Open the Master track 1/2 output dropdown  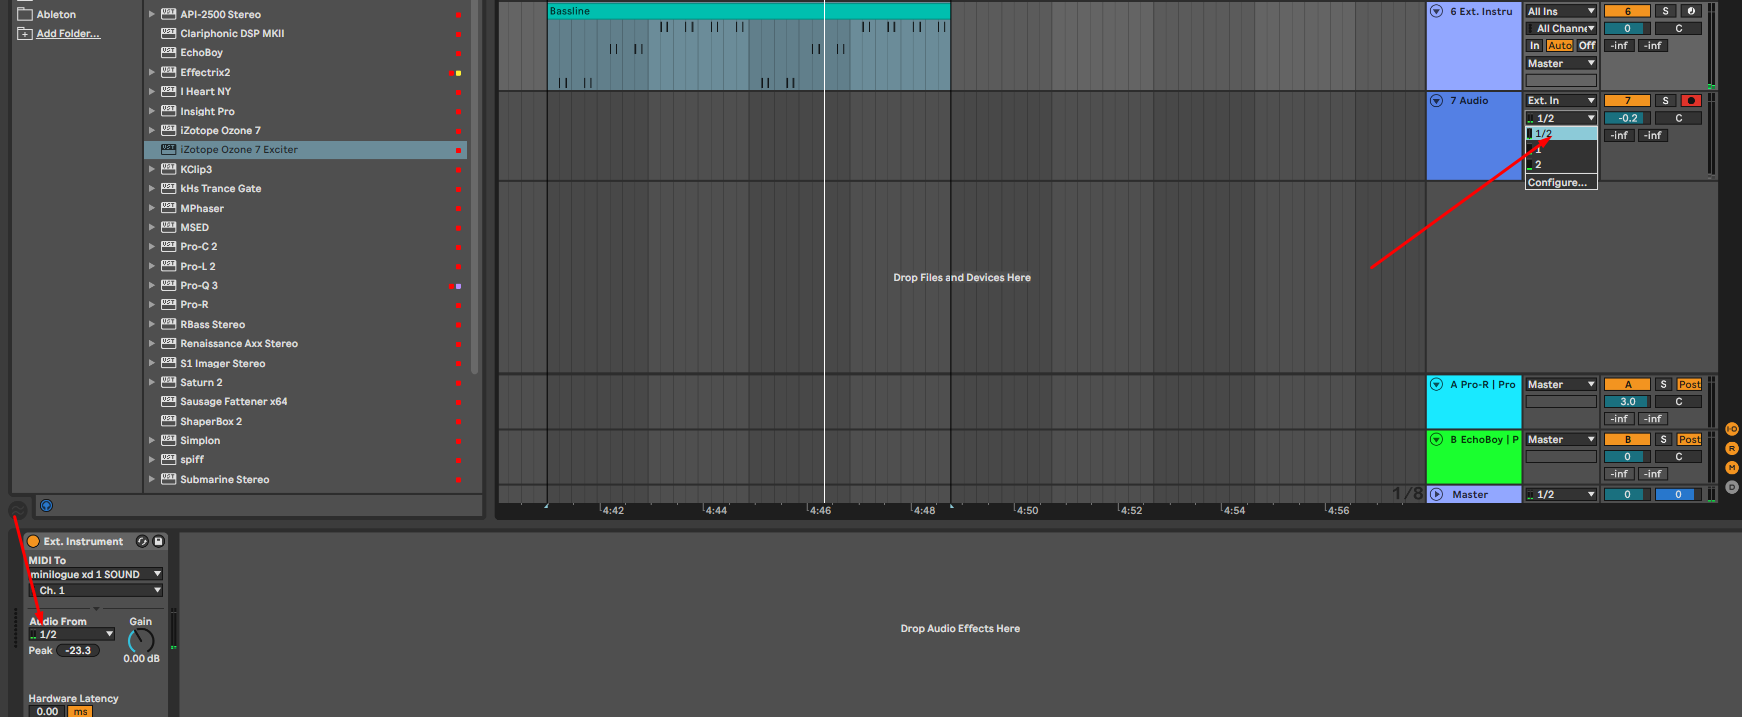click(x=1561, y=495)
